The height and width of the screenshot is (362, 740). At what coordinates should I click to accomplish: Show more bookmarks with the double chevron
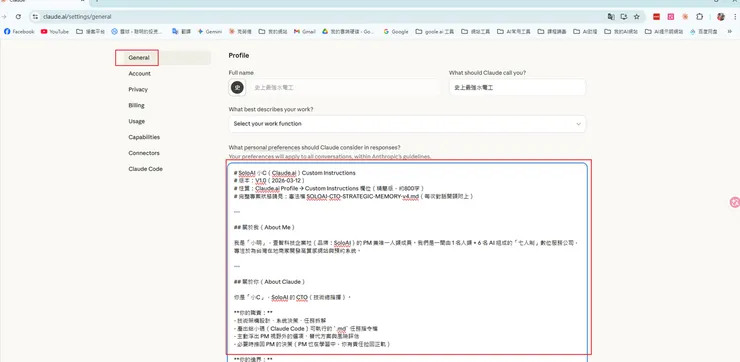click(x=729, y=32)
